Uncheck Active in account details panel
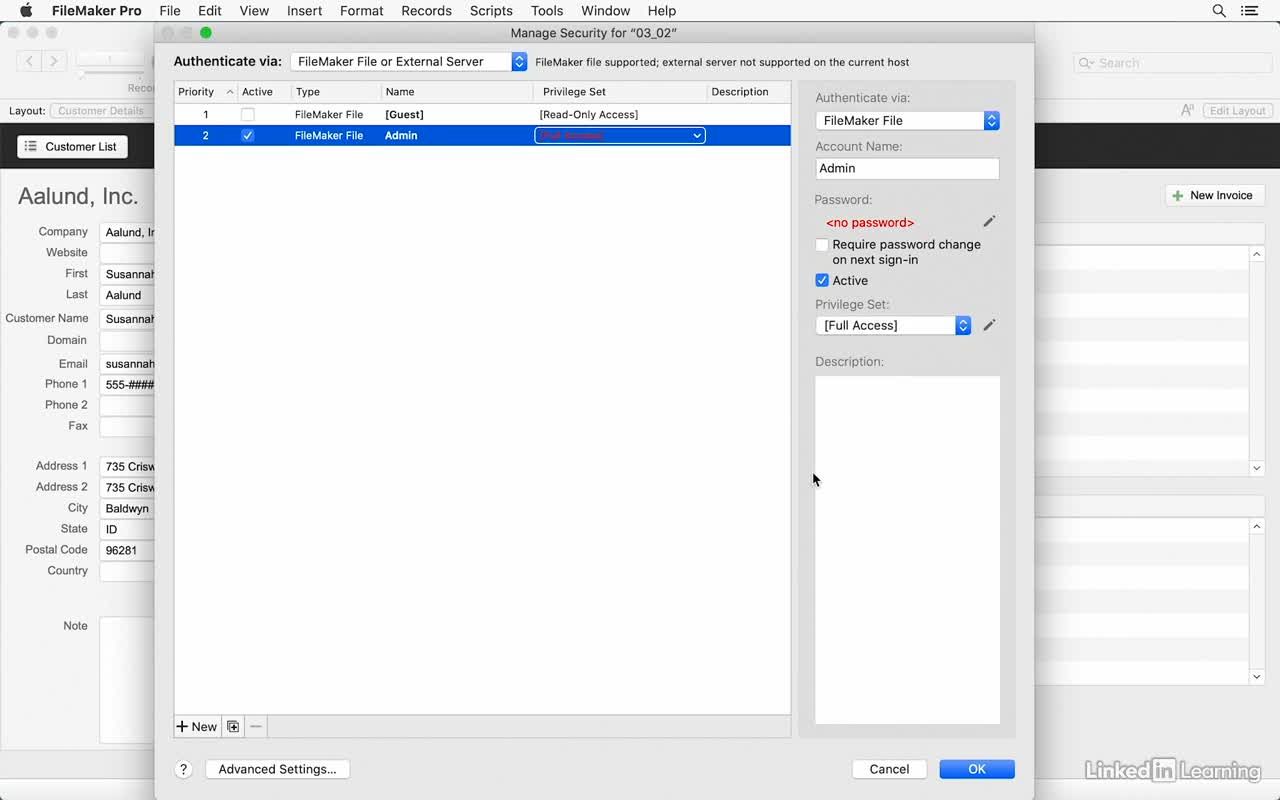This screenshot has height=800, width=1280. tap(822, 281)
